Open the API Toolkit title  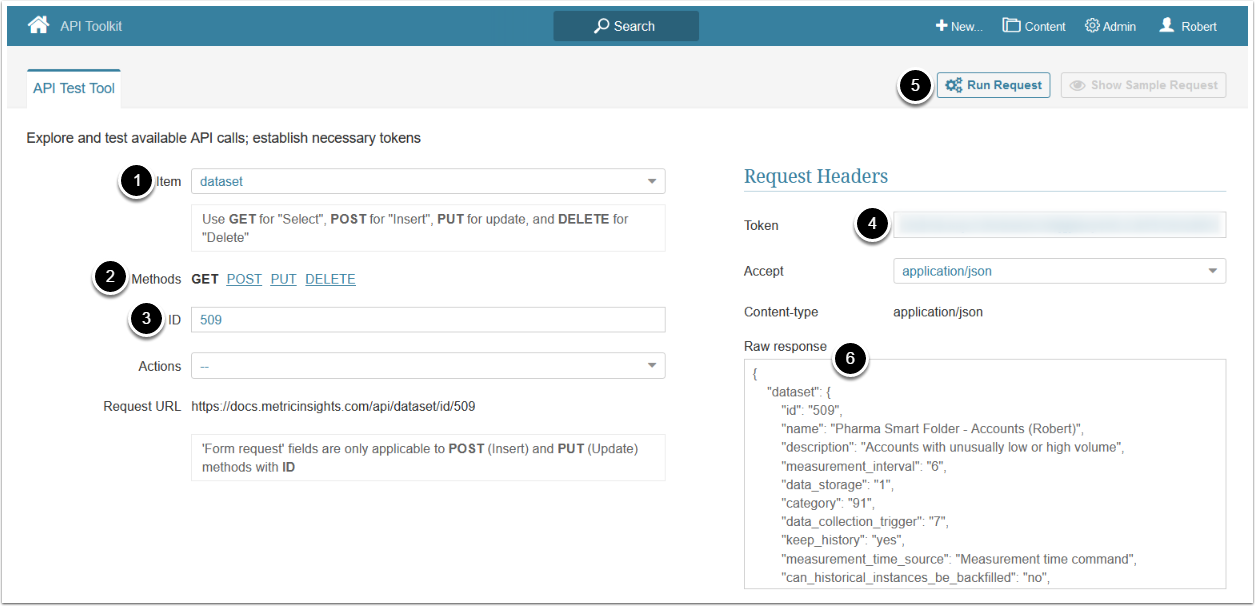click(x=91, y=26)
